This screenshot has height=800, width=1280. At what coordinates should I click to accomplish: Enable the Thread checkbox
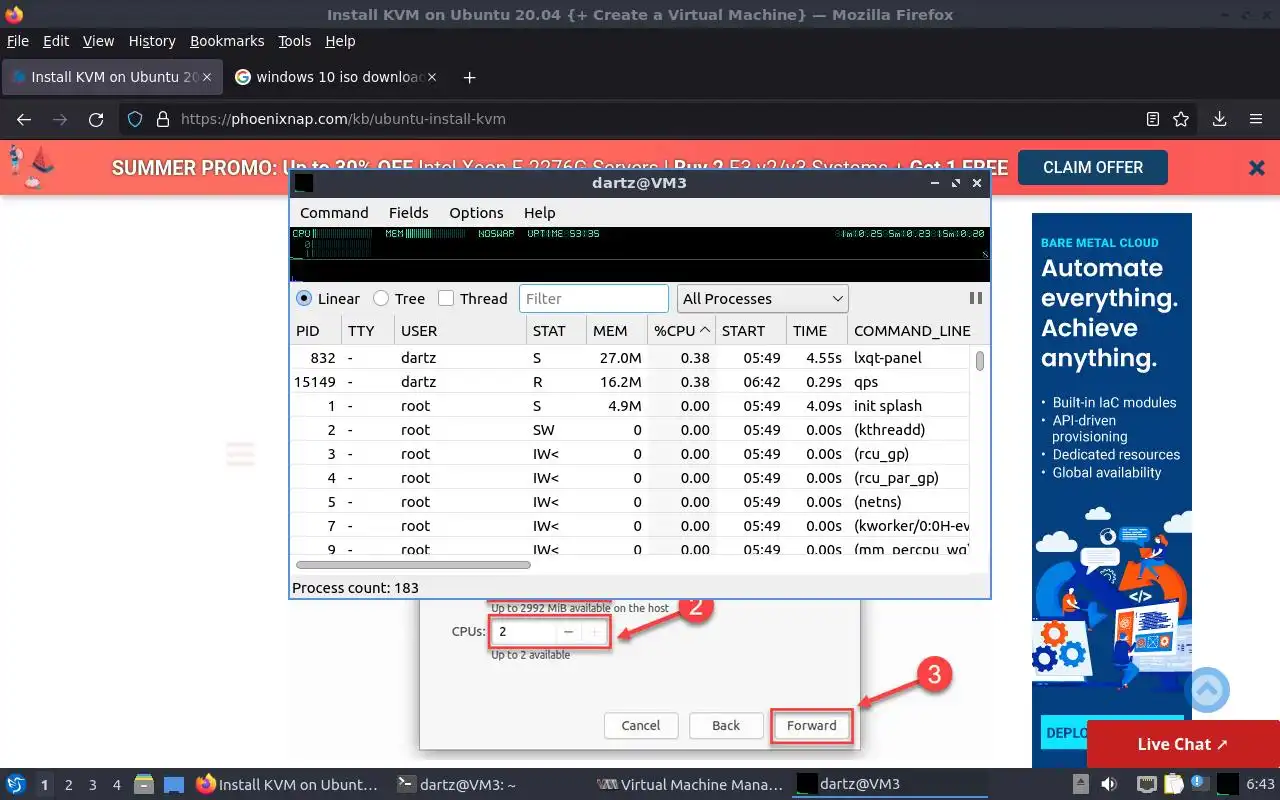[446, 298]
